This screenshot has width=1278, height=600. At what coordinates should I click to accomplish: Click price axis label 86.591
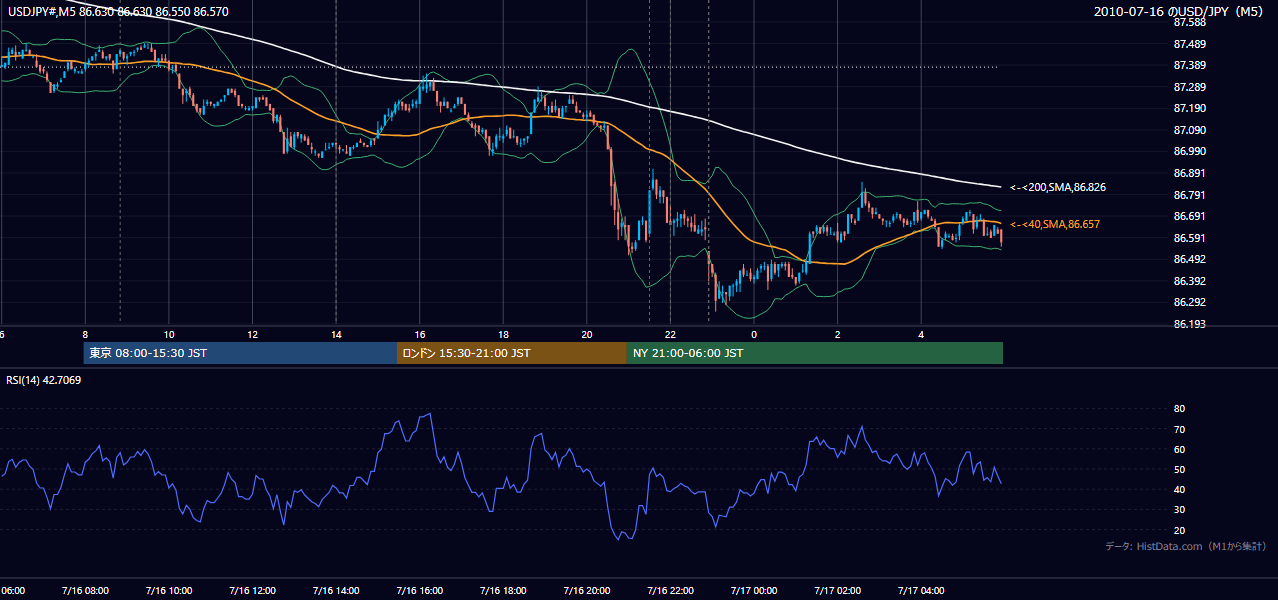coord(1190,238)
